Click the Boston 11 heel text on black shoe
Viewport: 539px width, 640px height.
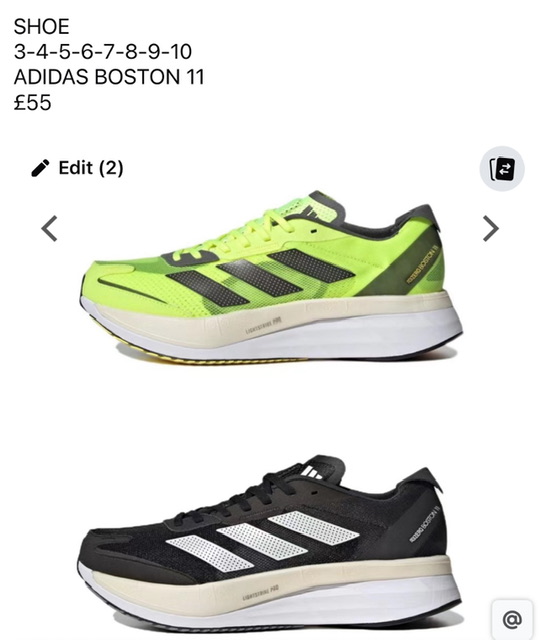[424, 524]
